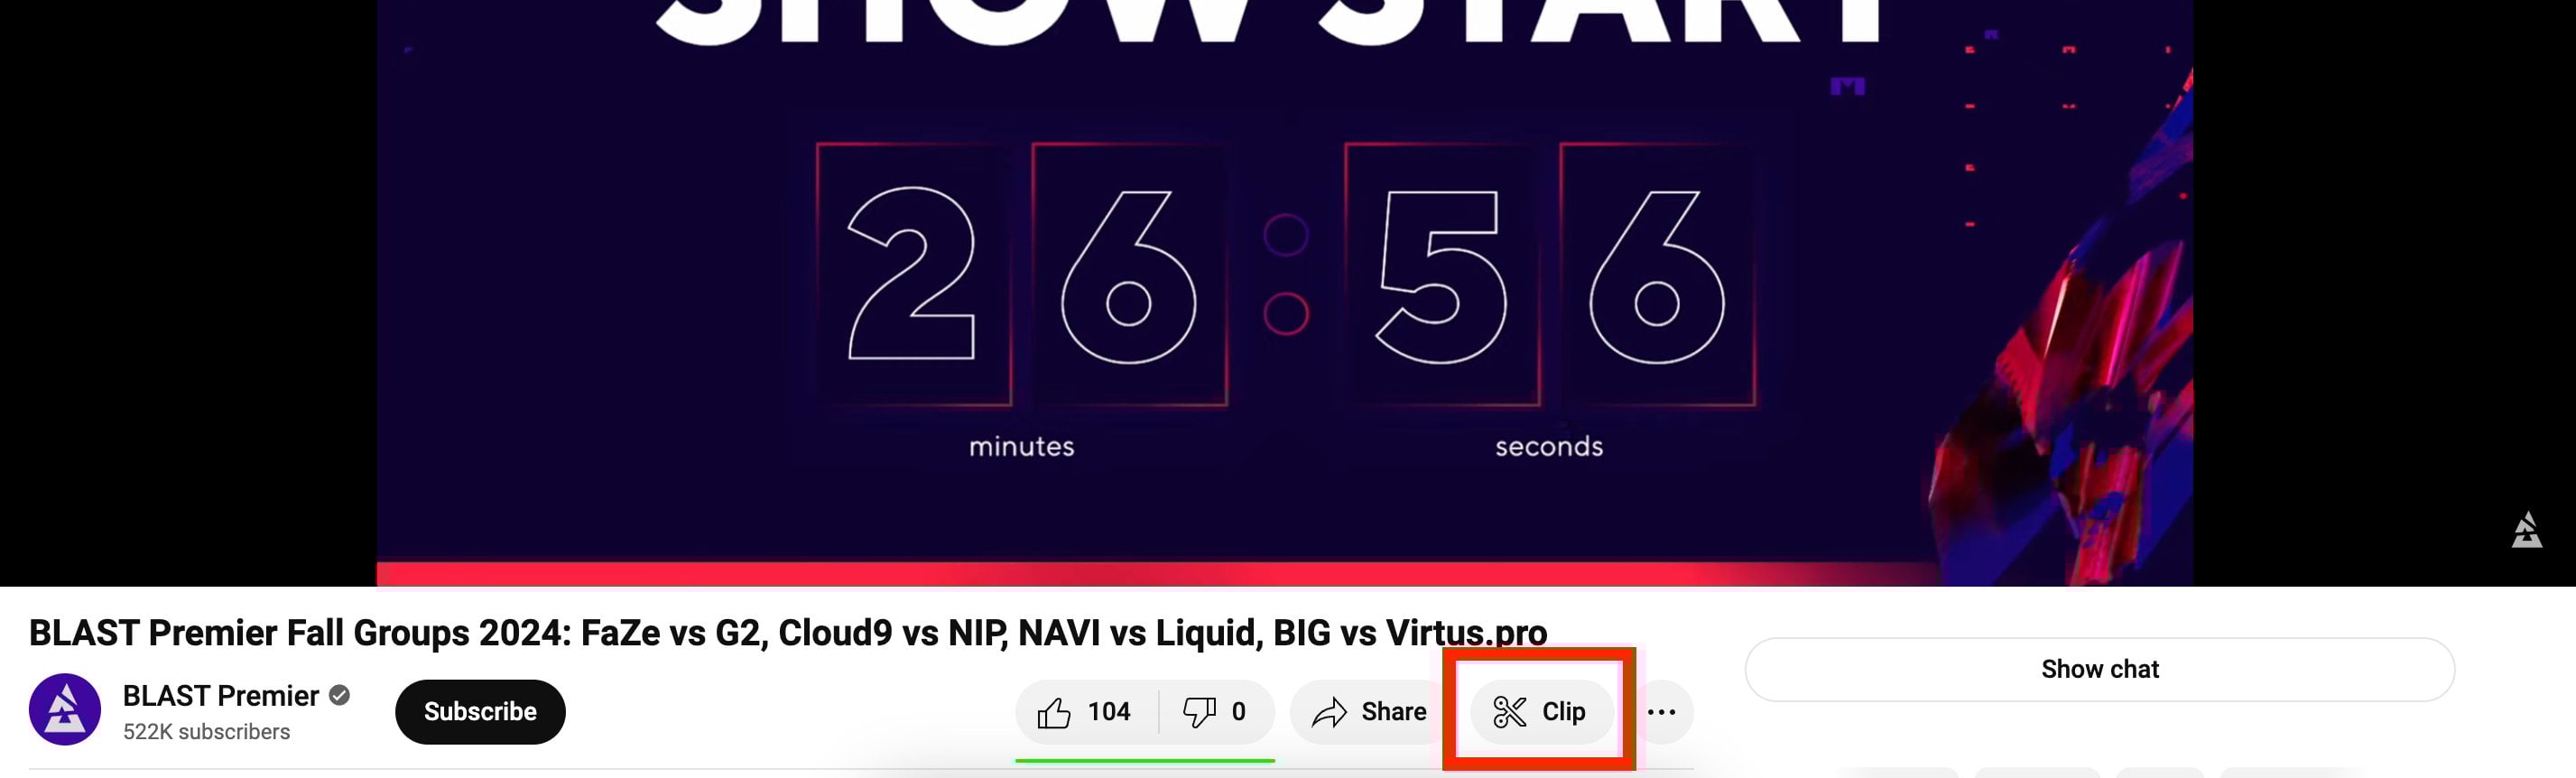Click the 104 likes count

(1108, 712)
